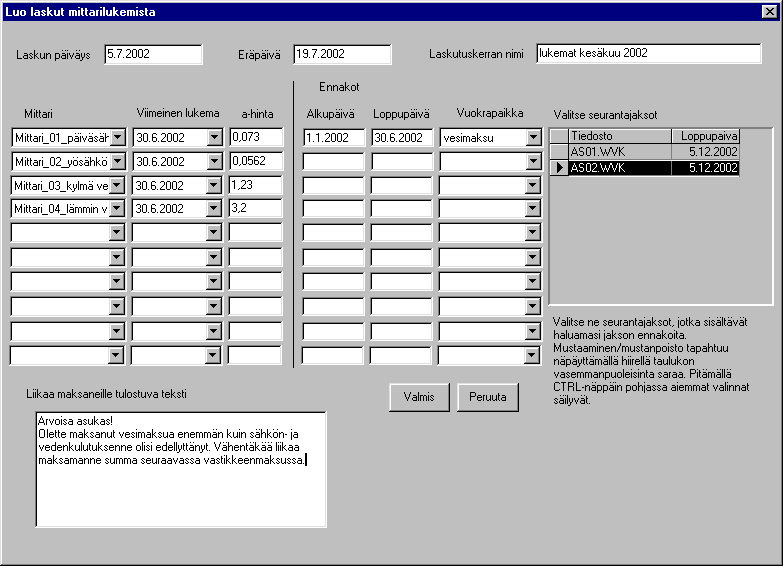Image resolution: width=783 pixels, height=566 pixels.
Task: Select row marker arrow of AS02.WVK
Action: point(559,167)
